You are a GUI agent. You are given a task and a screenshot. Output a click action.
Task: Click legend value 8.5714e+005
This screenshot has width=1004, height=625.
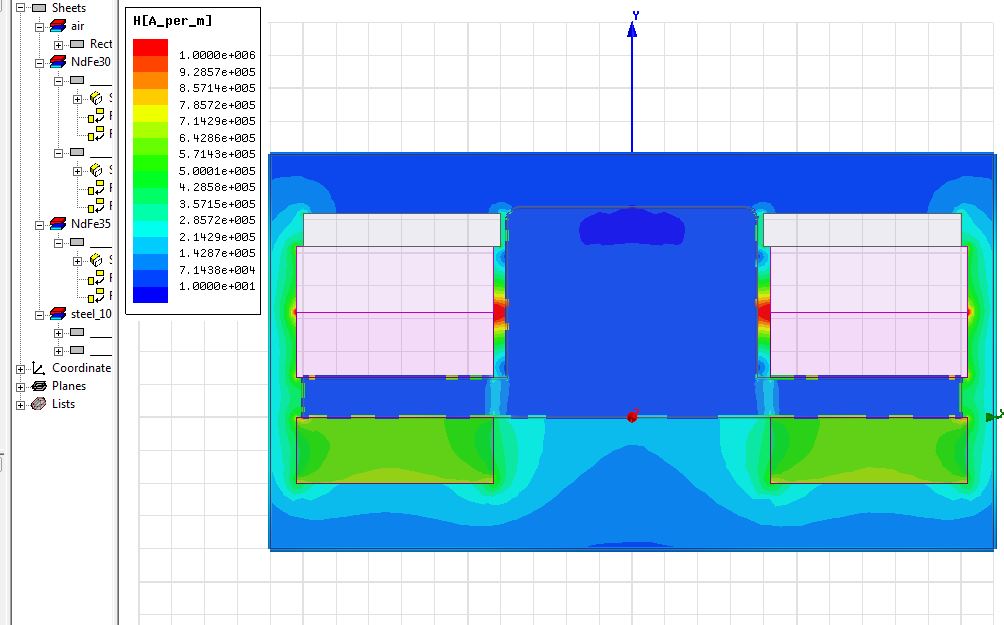[x=217, y=88]
